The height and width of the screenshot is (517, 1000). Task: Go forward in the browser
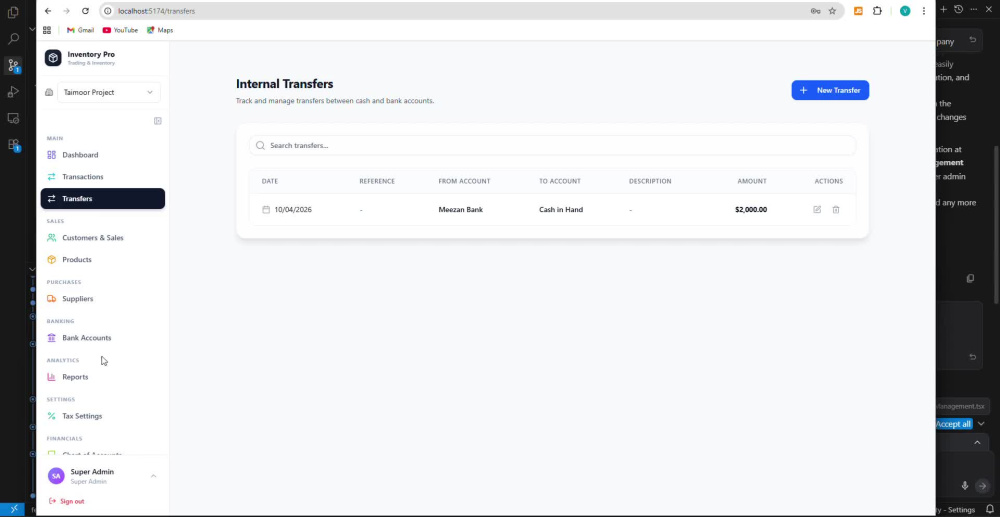click(x=66, y=11)
